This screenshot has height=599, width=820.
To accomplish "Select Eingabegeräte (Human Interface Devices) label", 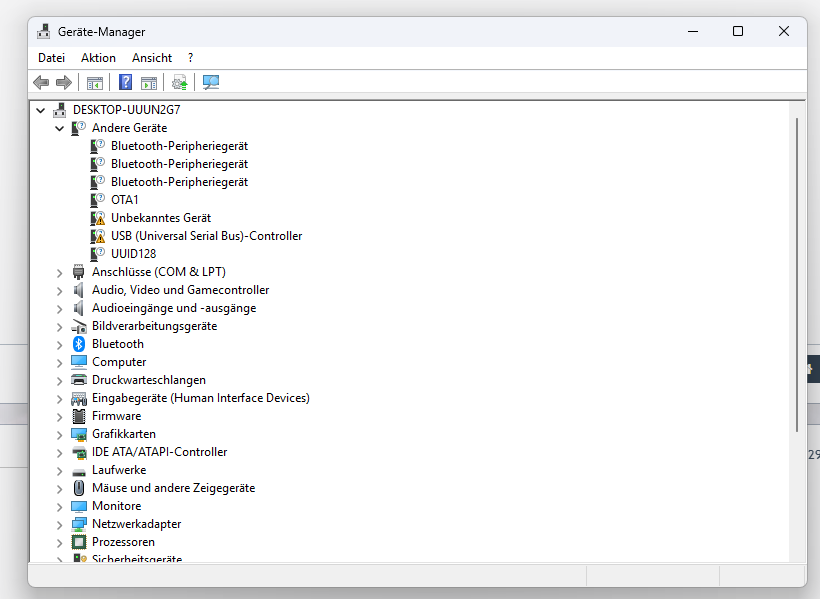I will coord(201,398).
